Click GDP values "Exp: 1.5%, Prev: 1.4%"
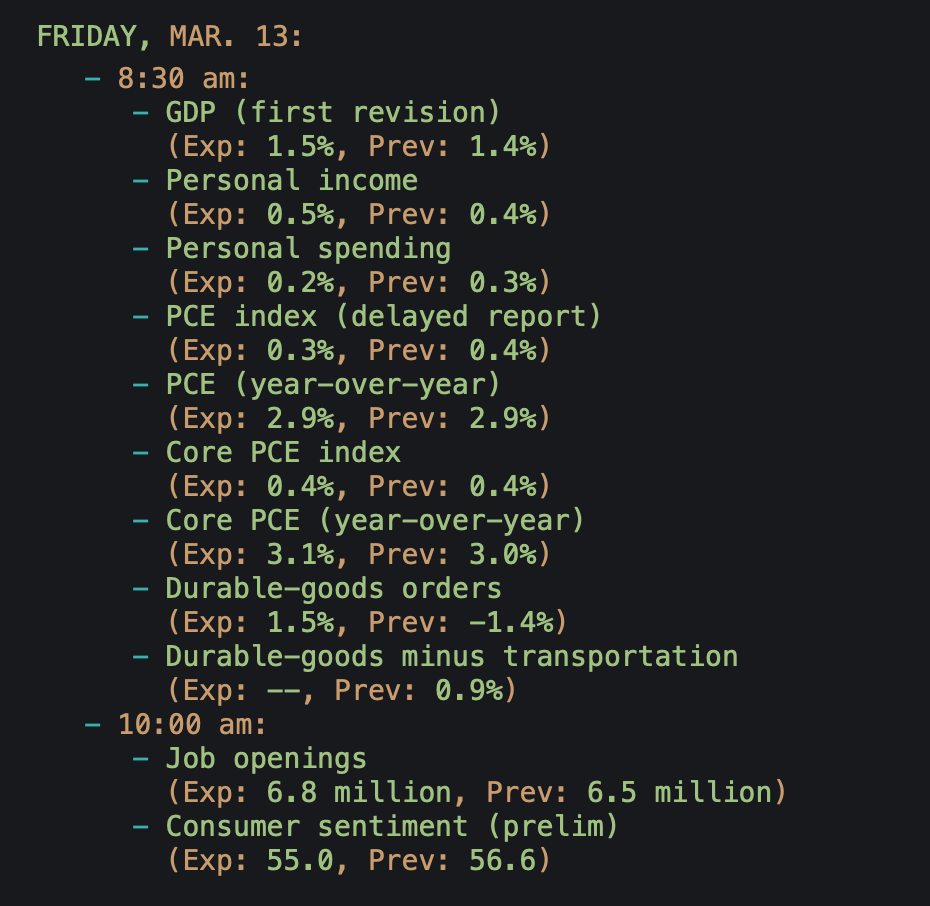 click(358, 146)
